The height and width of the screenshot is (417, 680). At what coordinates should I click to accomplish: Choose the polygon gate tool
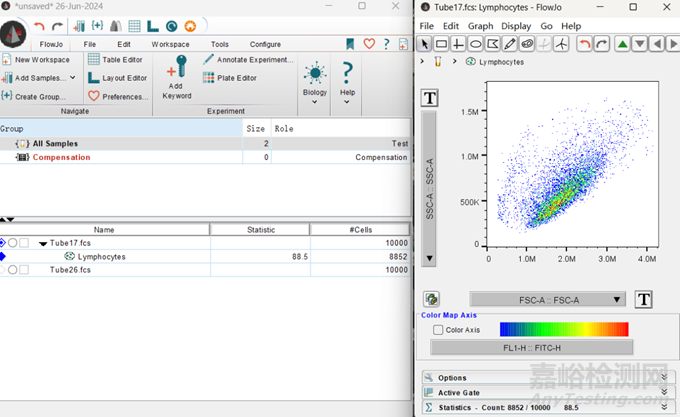click(493, 44)
